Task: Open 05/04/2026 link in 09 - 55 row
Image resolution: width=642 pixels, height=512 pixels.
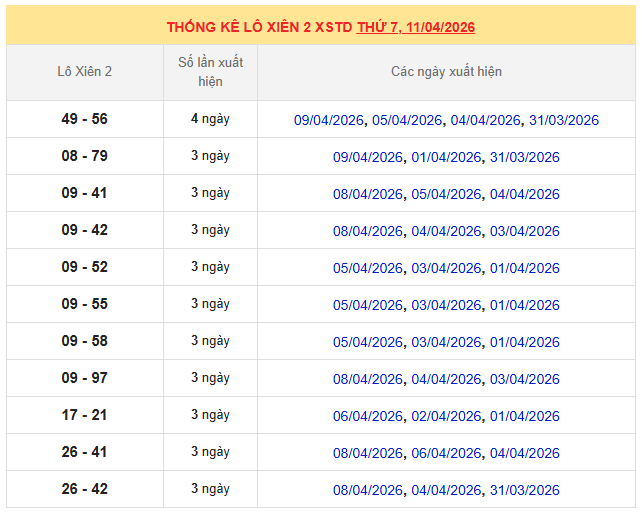Action: pyautogui.click(x=368, y=305)
